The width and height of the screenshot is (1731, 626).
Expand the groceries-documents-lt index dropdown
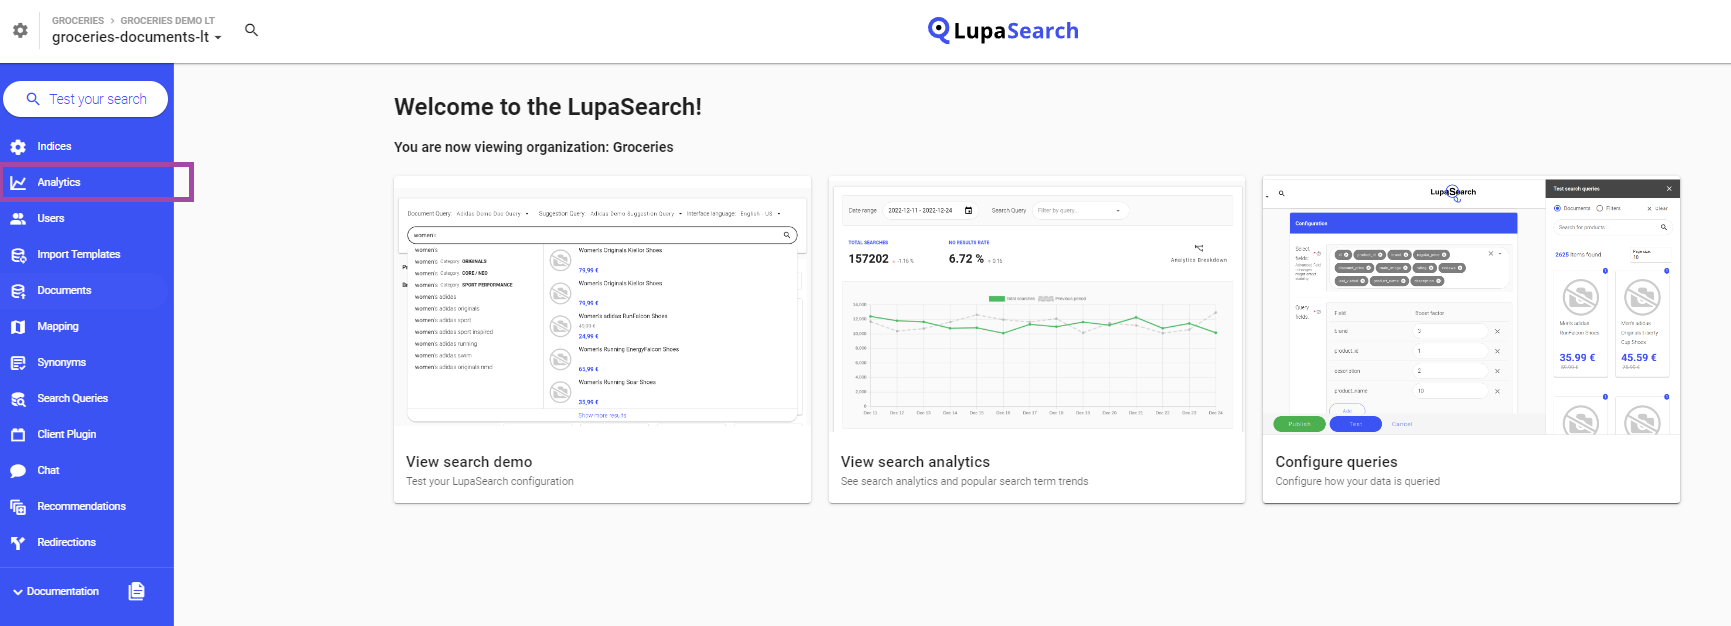(137, 37)
